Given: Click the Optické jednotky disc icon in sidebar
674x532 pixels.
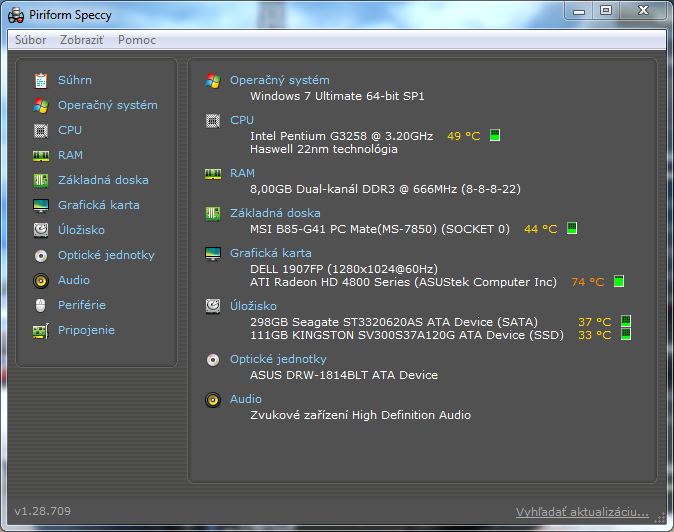Looking at the screenshot, I should (x=41, y=255).
